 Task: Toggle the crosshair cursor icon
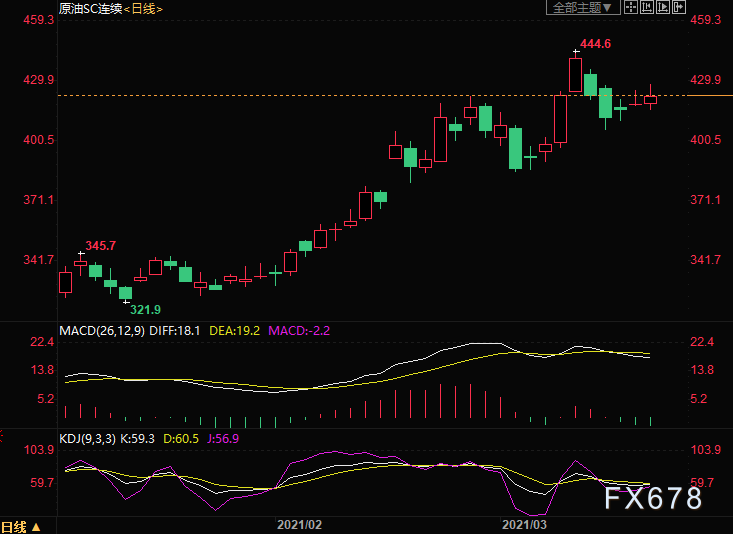pos(631,7)
